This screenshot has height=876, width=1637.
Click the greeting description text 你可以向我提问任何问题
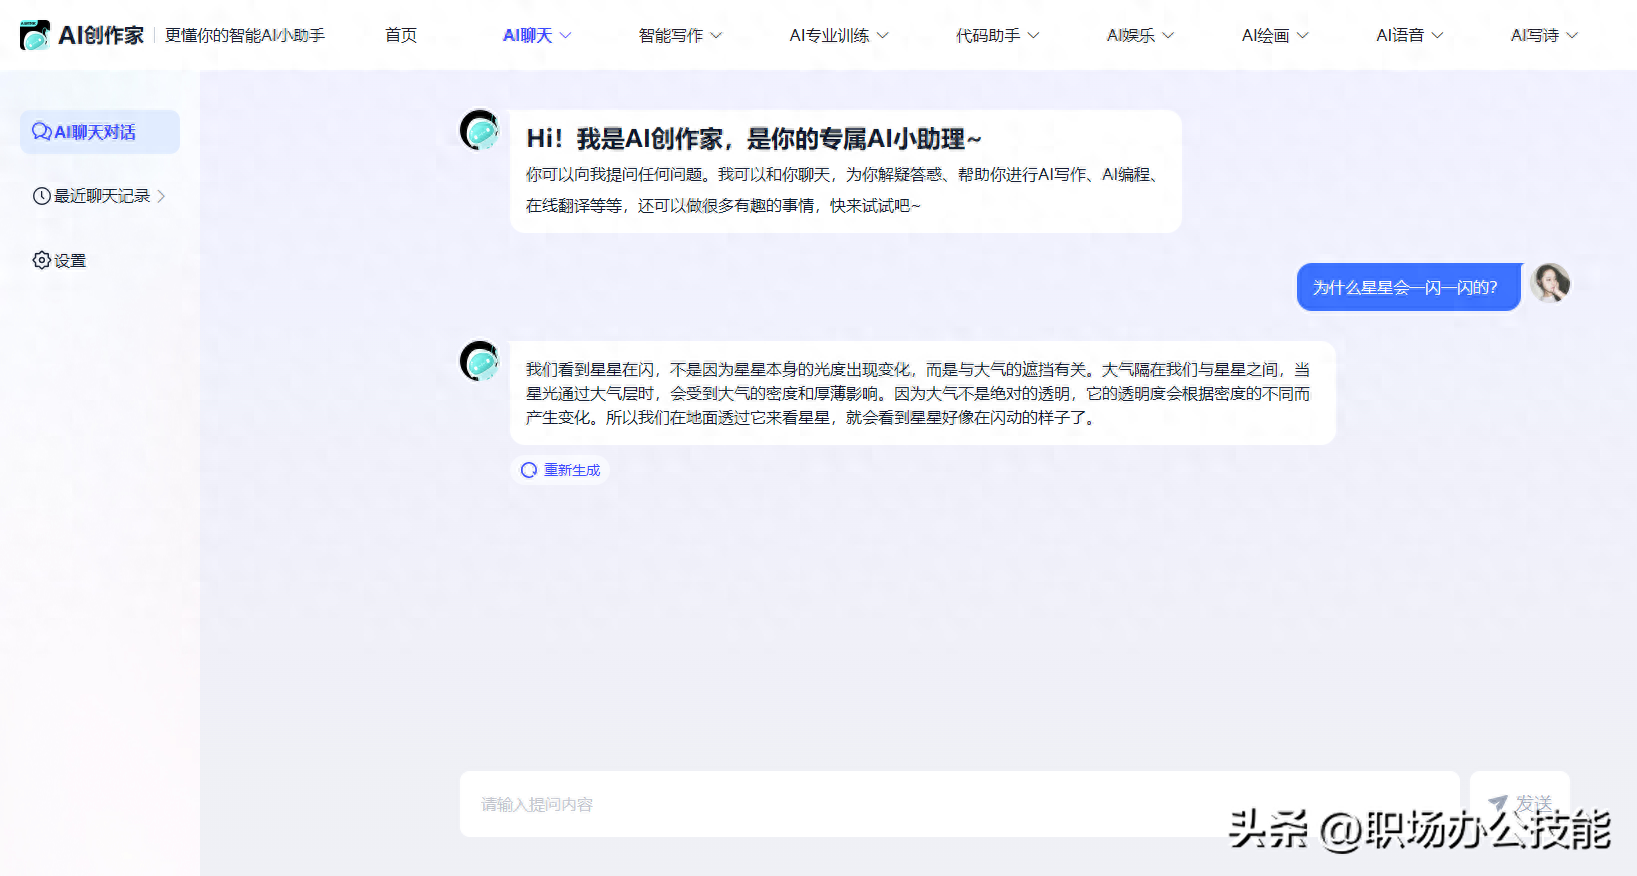pyautogui.click(x=842, y=190)
